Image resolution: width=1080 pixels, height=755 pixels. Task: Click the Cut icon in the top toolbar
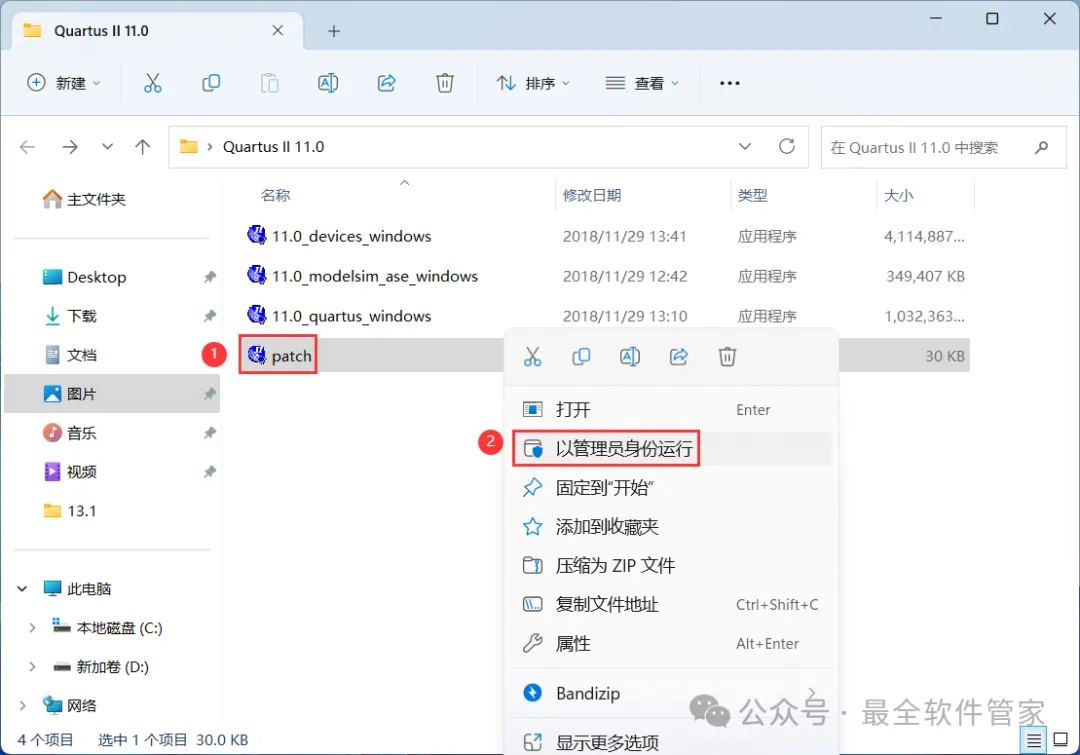(152, 83)
